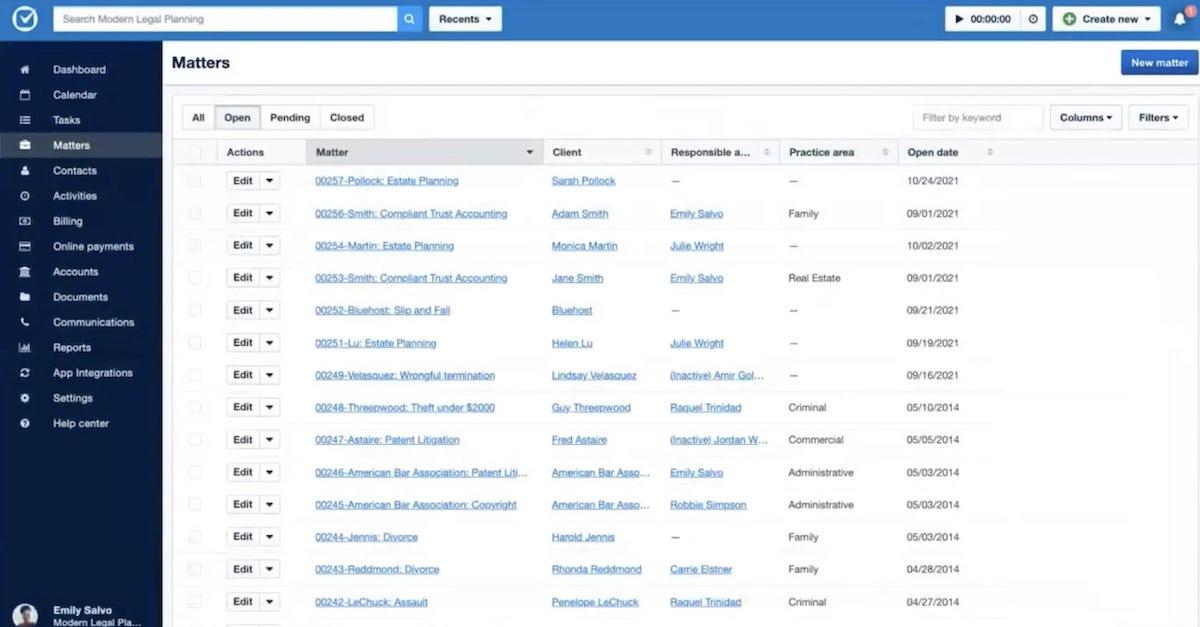Click the Clio checkmark logo
The image size is (1200, 627).
click(25, 19)
